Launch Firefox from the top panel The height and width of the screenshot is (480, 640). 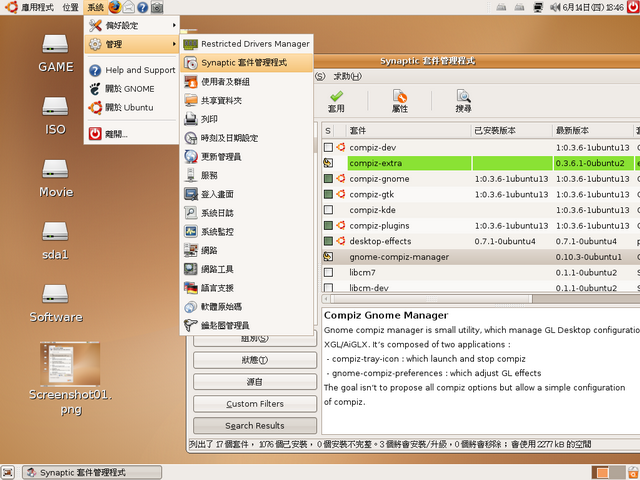pyautogui.click(x=115, y=7)
